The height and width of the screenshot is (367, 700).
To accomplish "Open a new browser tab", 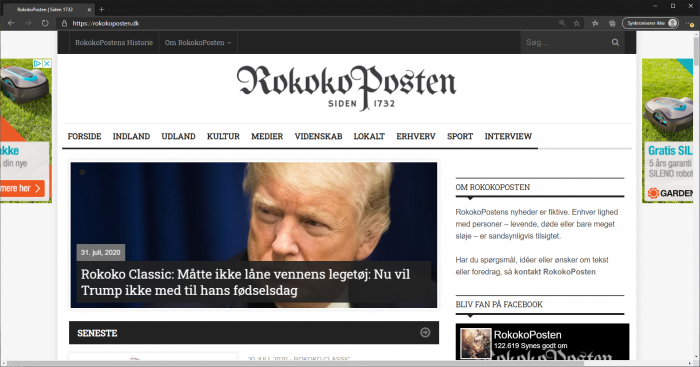I will coord(101,9).
